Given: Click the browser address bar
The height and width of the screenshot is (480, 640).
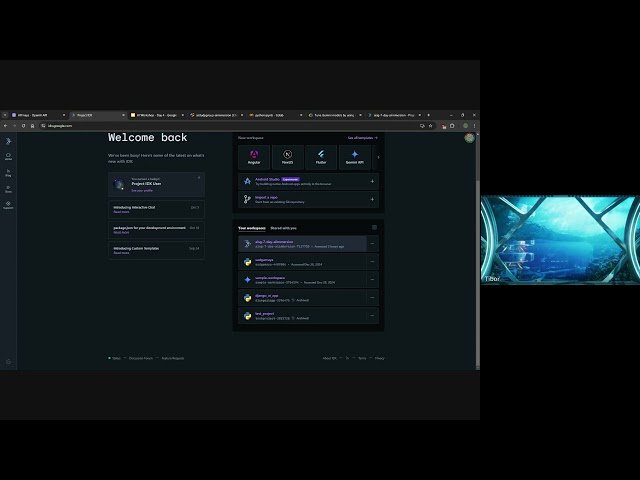Looking at the screenshot, I should tap(229, 126).
